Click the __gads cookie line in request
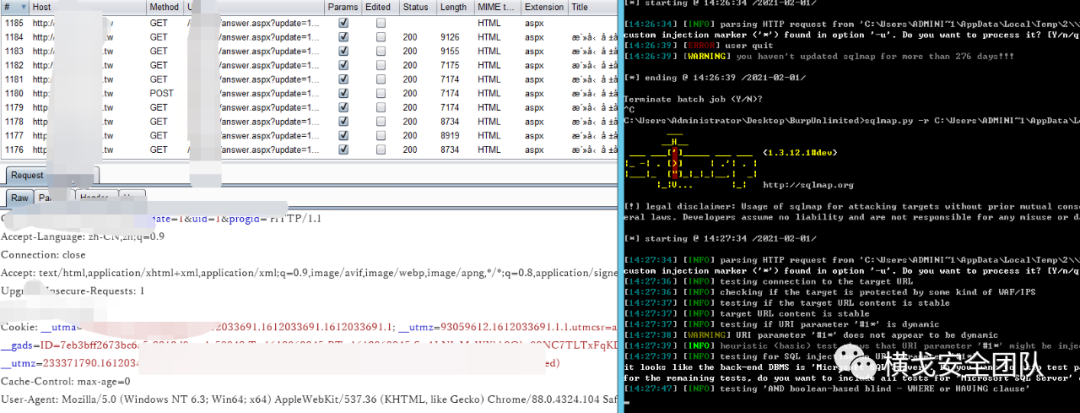Screen dimensions: 1080x413 309,345
